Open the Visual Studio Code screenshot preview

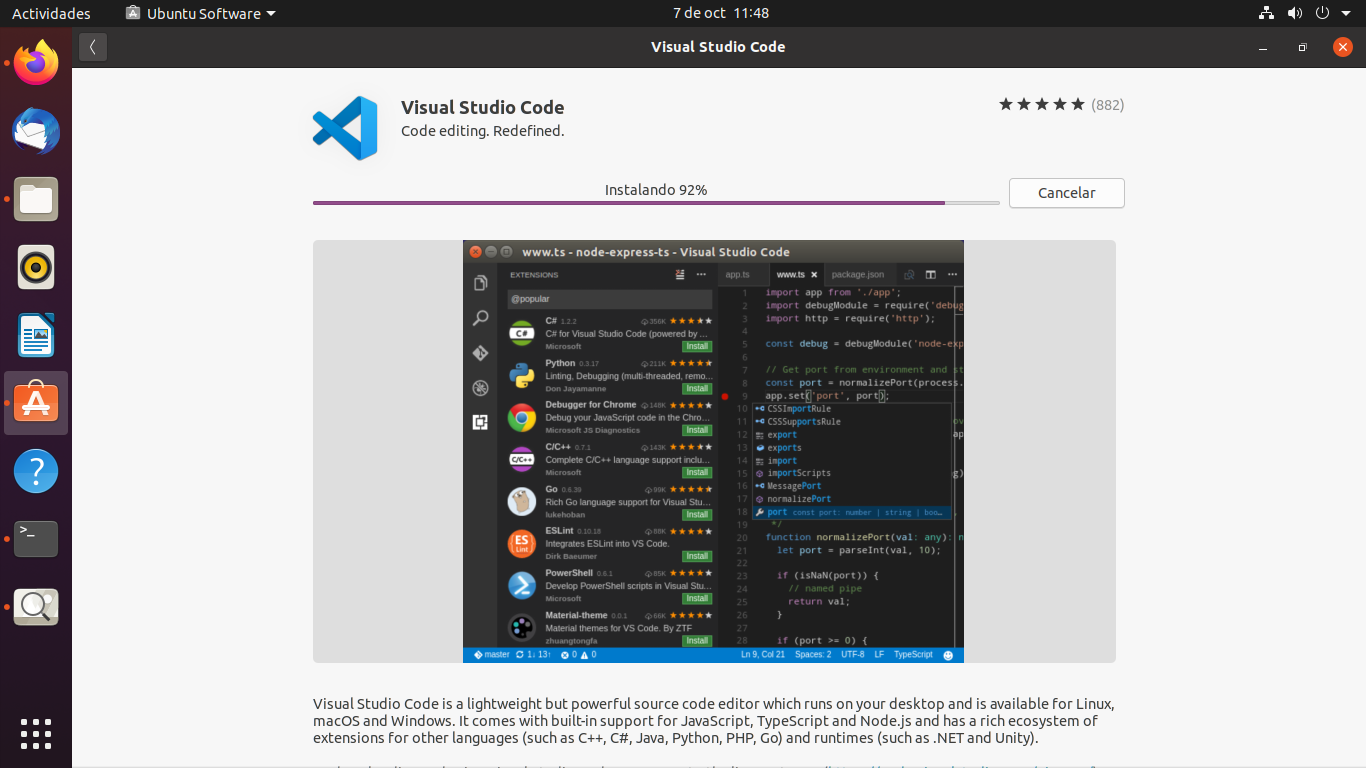[714, 451]
